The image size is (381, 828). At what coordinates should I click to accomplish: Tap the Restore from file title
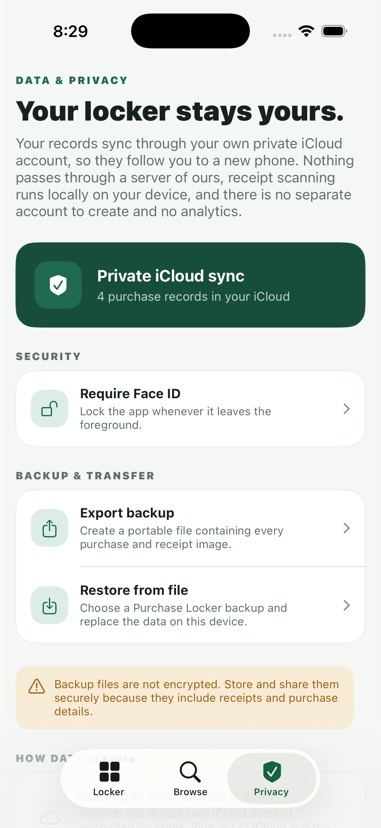point(134,590)
